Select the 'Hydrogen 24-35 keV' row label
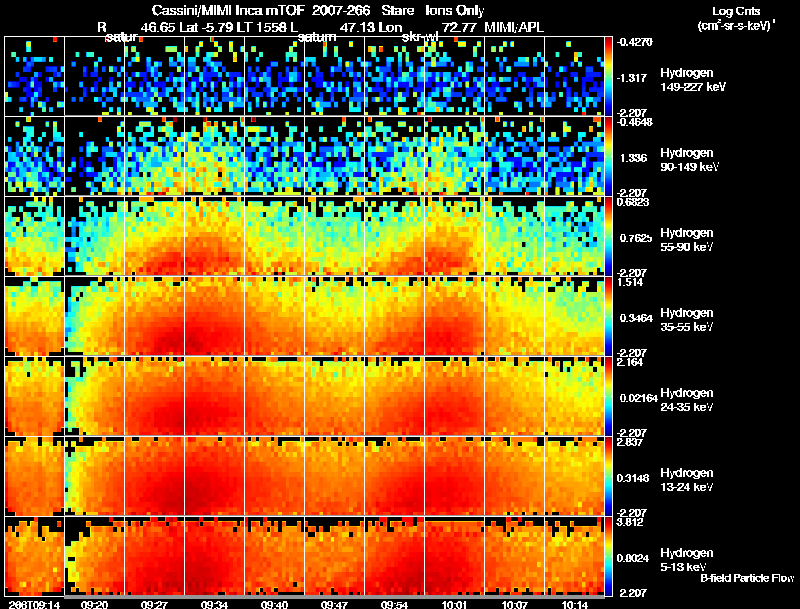The width and height of the screenshot is (800, 609). tap(687, 400)
